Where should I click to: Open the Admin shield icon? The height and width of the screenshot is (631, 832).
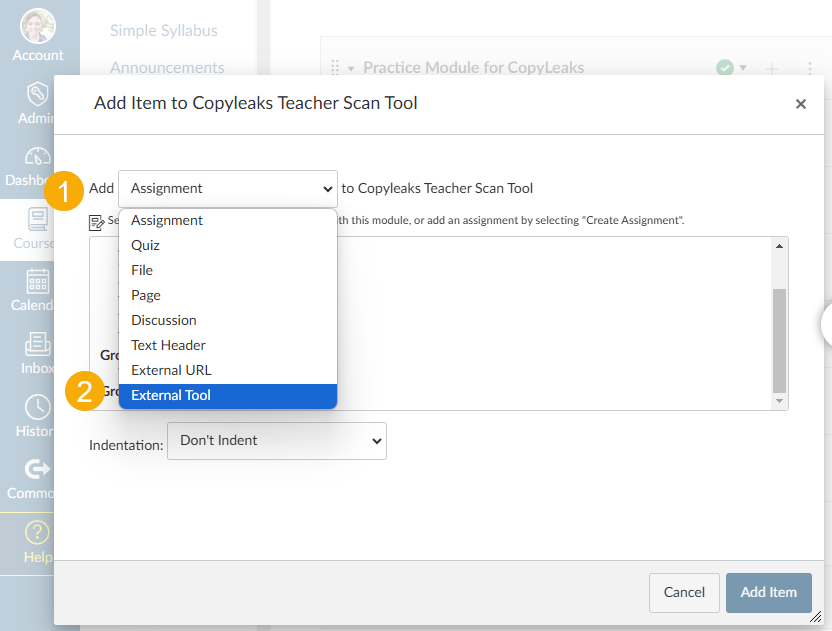(38, 94)
